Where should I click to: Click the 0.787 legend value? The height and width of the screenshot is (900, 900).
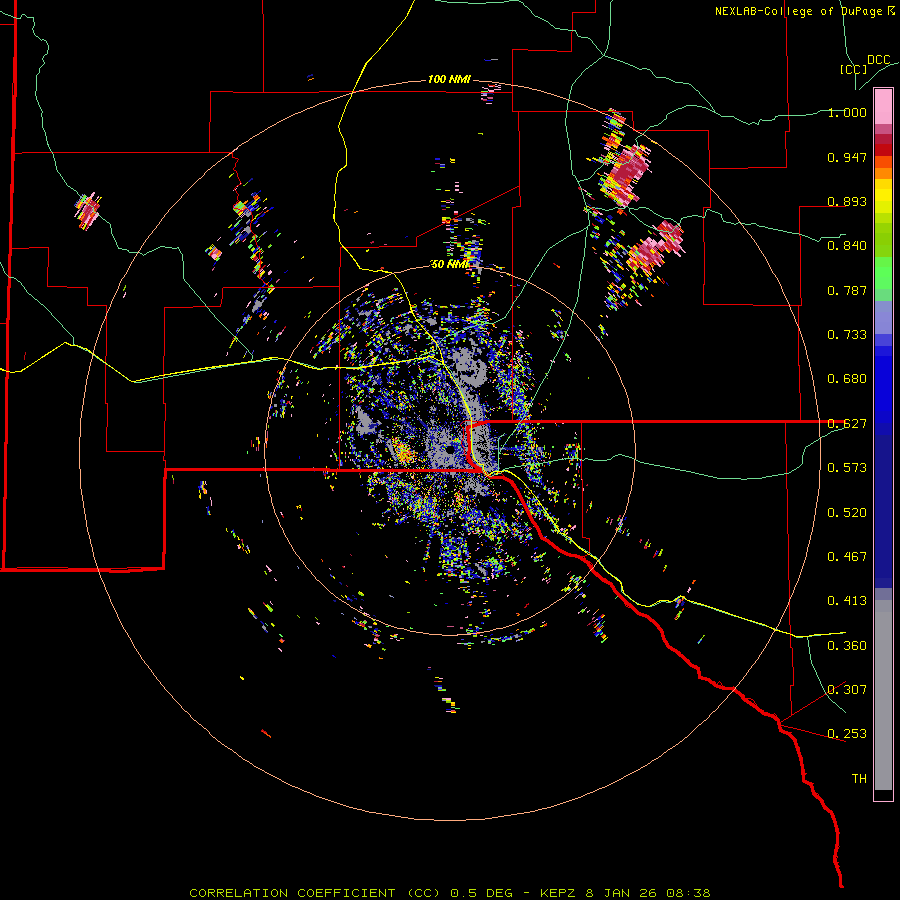pos(847,290)
